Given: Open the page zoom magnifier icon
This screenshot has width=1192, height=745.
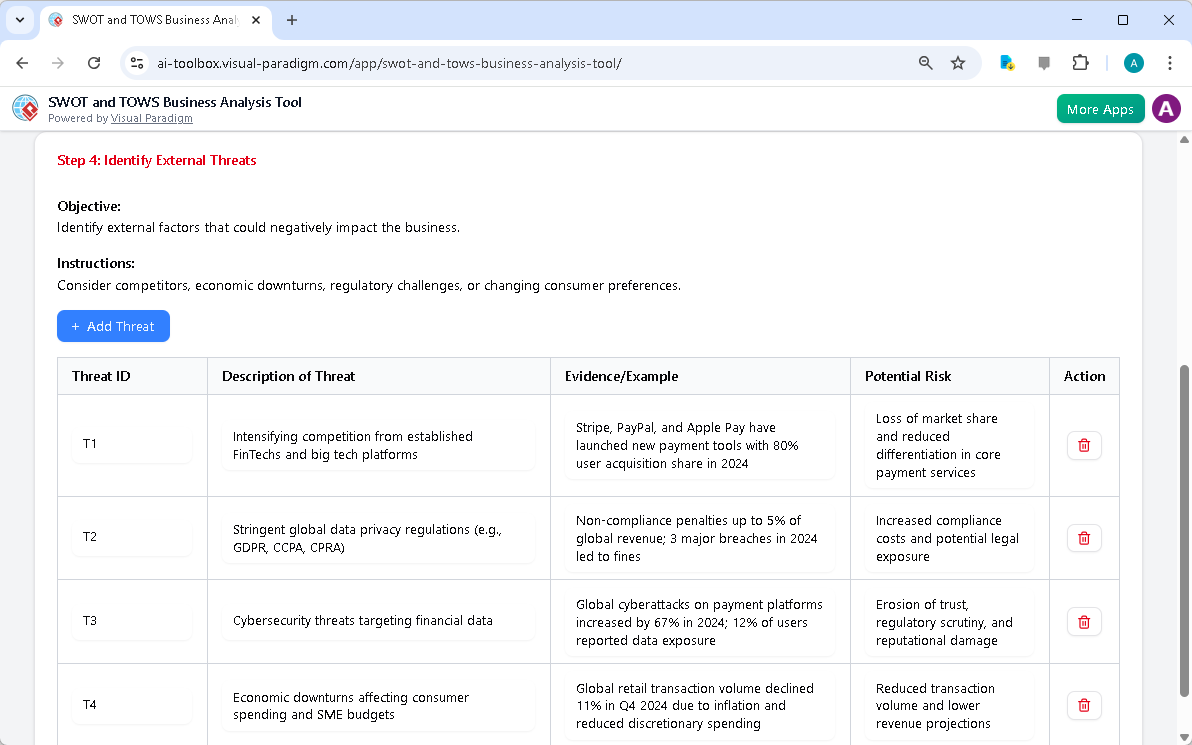Looking at the screenshot, I should point(925,62).
